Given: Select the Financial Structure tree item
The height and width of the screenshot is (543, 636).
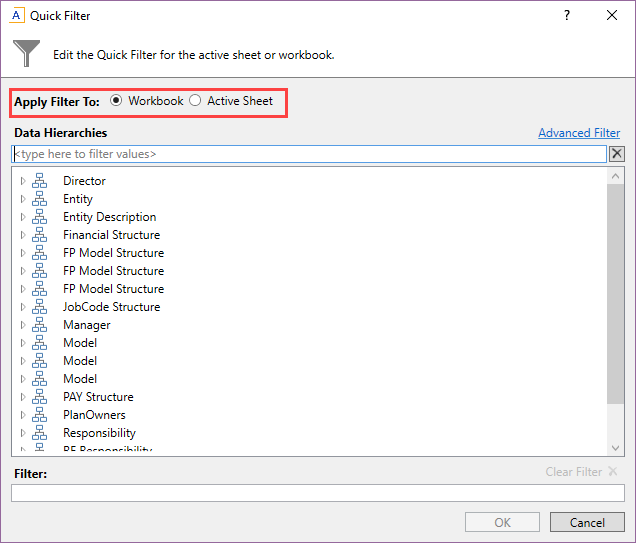Looking at the screenshot, I should (x=112, y=235).
